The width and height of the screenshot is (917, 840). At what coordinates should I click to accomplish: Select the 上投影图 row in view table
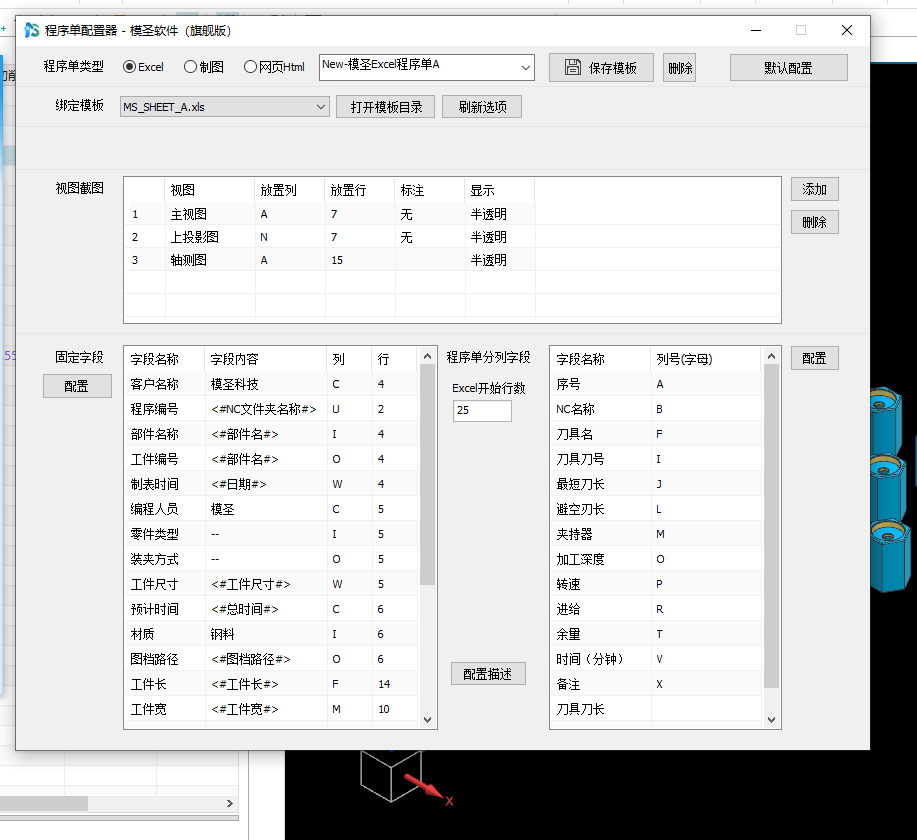pos(452,237)
